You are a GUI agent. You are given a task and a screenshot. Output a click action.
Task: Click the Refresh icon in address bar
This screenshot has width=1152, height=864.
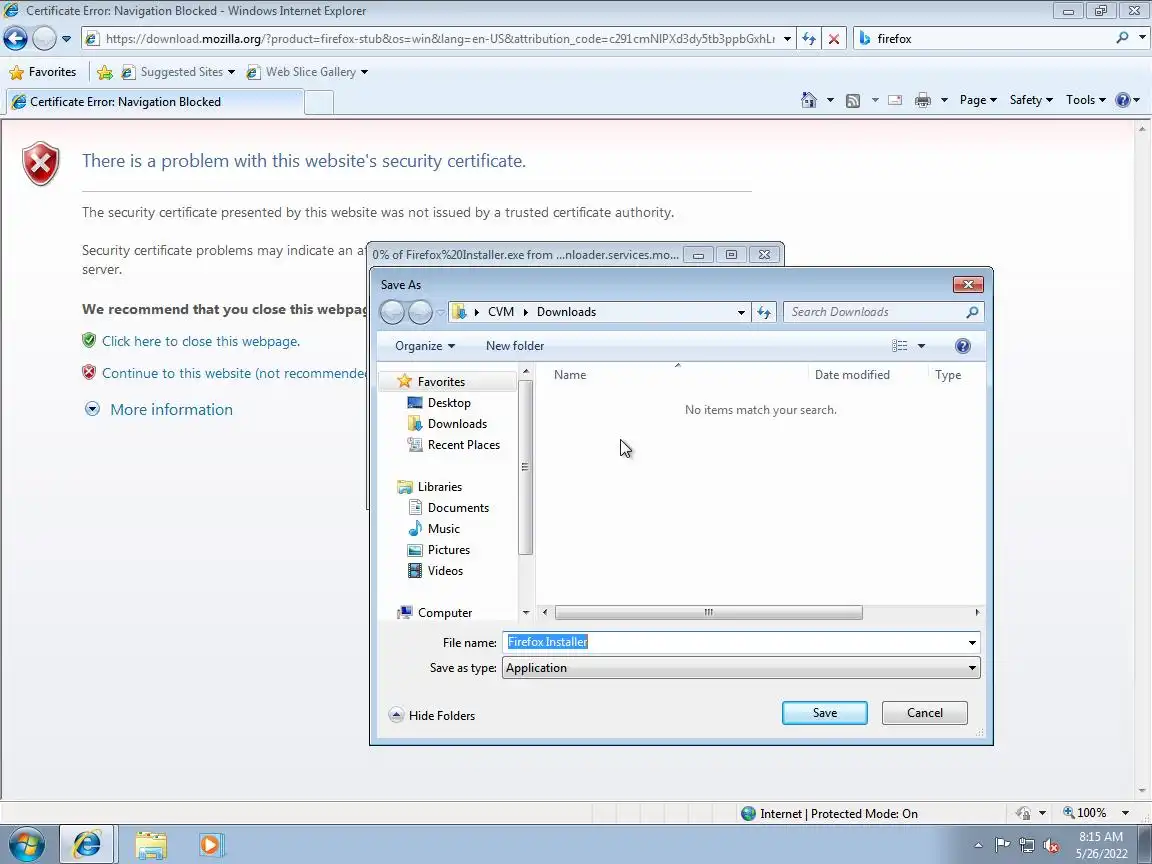[809, 38]
